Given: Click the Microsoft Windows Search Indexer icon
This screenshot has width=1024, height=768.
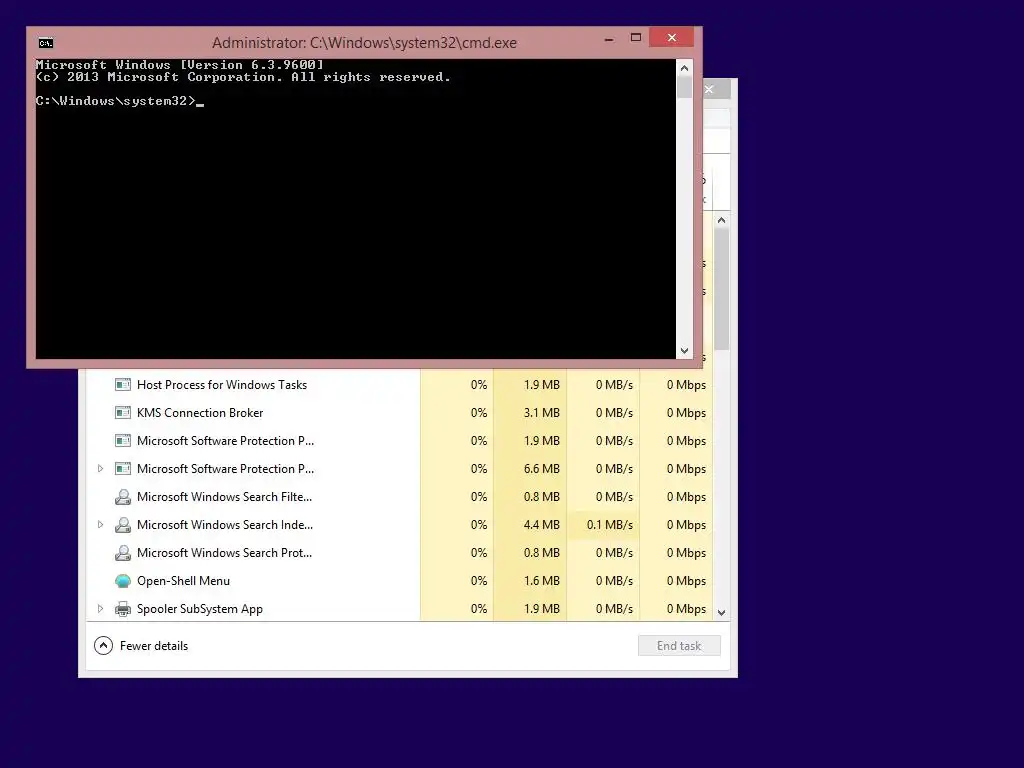Looking at the screenshot, I should [123, 525].
